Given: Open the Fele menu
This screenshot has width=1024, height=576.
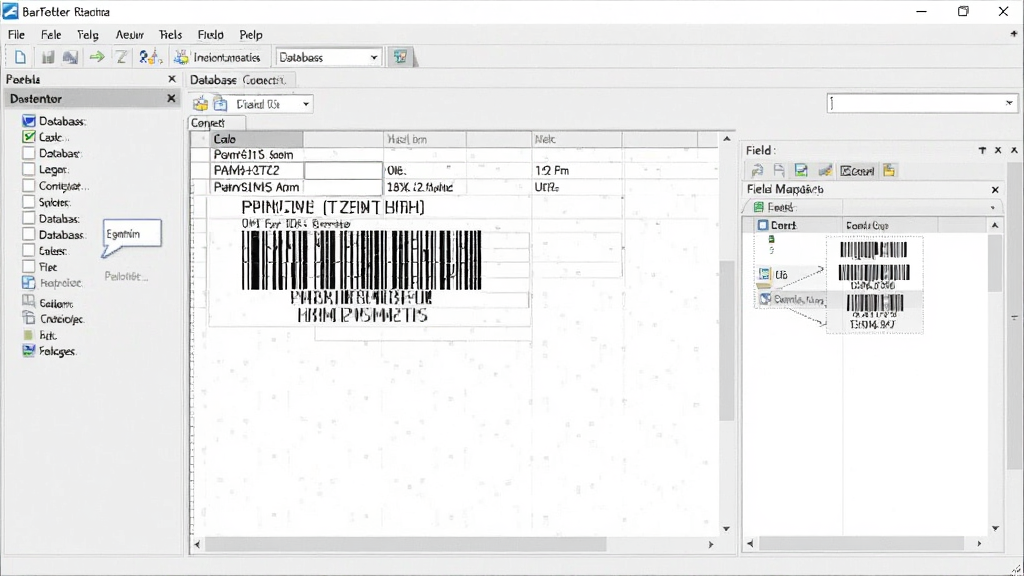Looking at the screenshot, I should (51, 35).
